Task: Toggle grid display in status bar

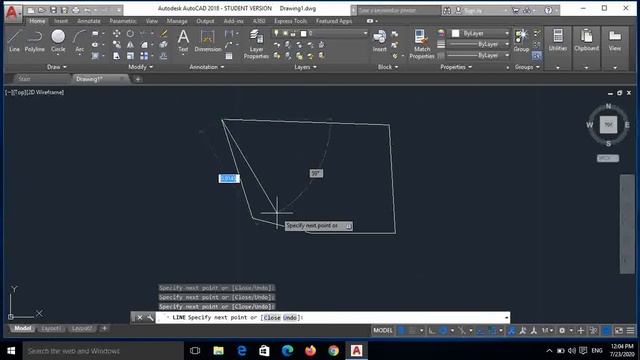Action: point(402,330)
